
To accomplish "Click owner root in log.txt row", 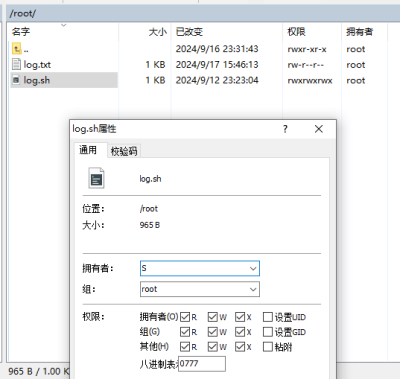I will (x=356, y=65).
